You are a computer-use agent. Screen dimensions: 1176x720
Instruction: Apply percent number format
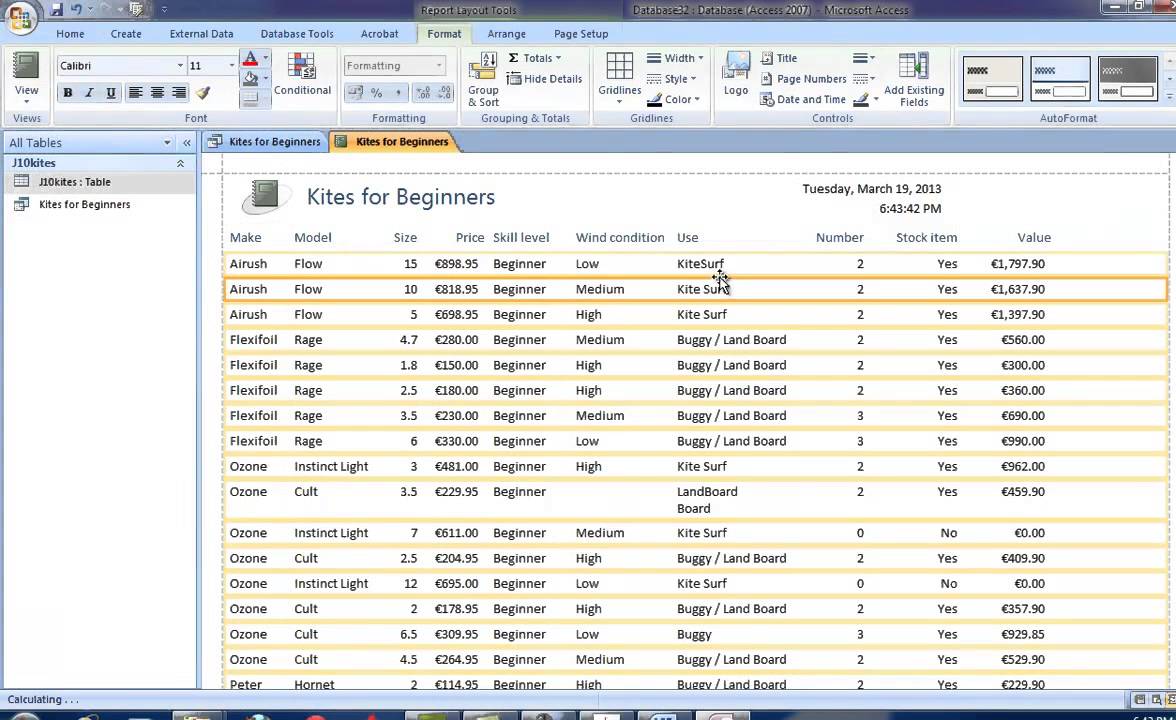[376, 93]
